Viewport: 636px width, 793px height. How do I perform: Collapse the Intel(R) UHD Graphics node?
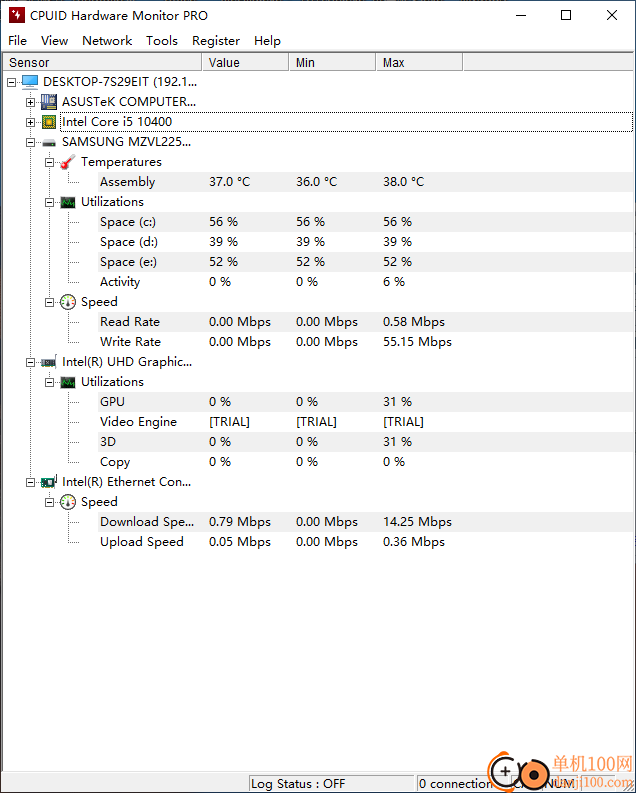31,362
